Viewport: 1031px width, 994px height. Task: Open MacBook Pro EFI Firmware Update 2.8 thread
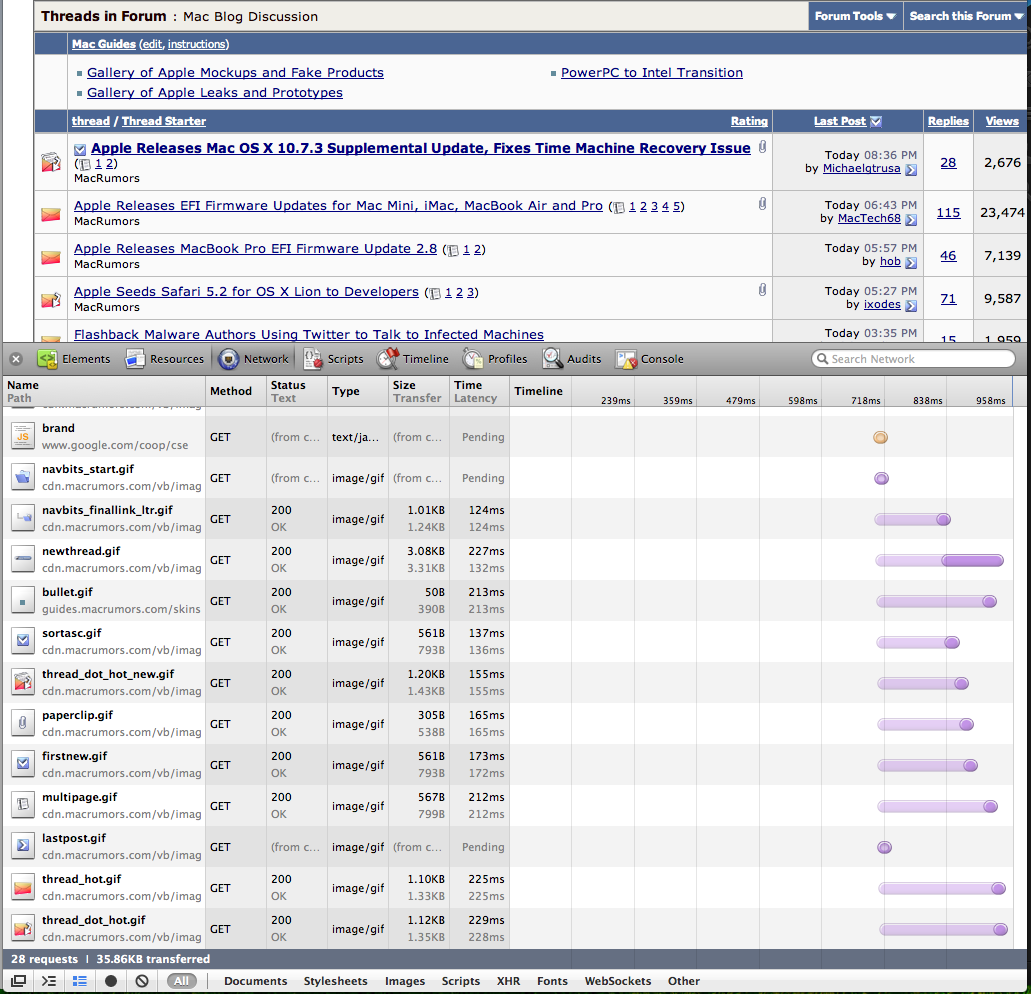point(255,249)
